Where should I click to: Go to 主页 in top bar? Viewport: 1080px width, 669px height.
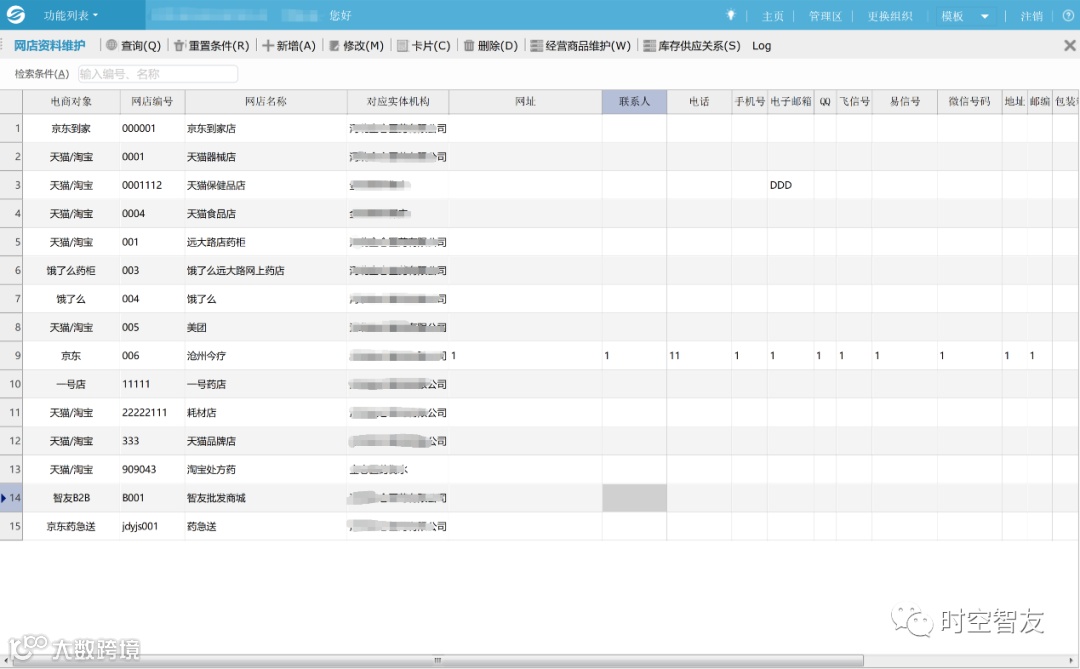pyautogui.click(x=772, y=16)
